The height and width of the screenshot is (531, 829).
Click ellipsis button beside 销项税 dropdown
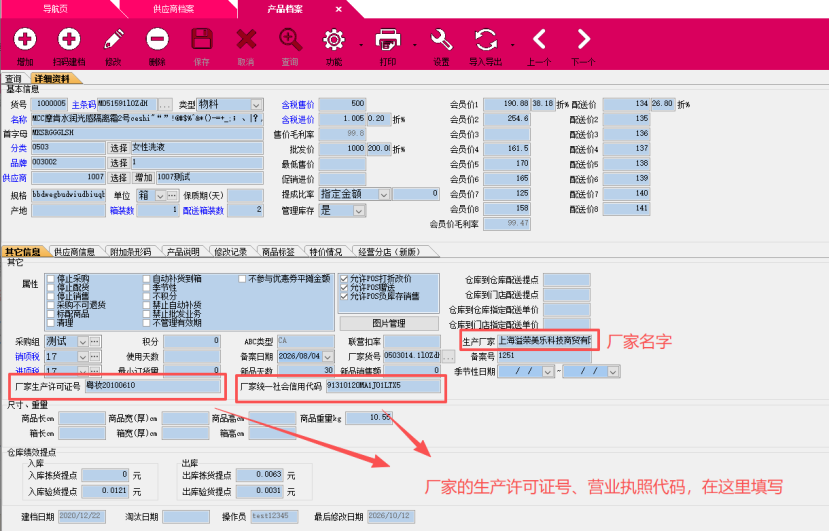tap(95, 356)
